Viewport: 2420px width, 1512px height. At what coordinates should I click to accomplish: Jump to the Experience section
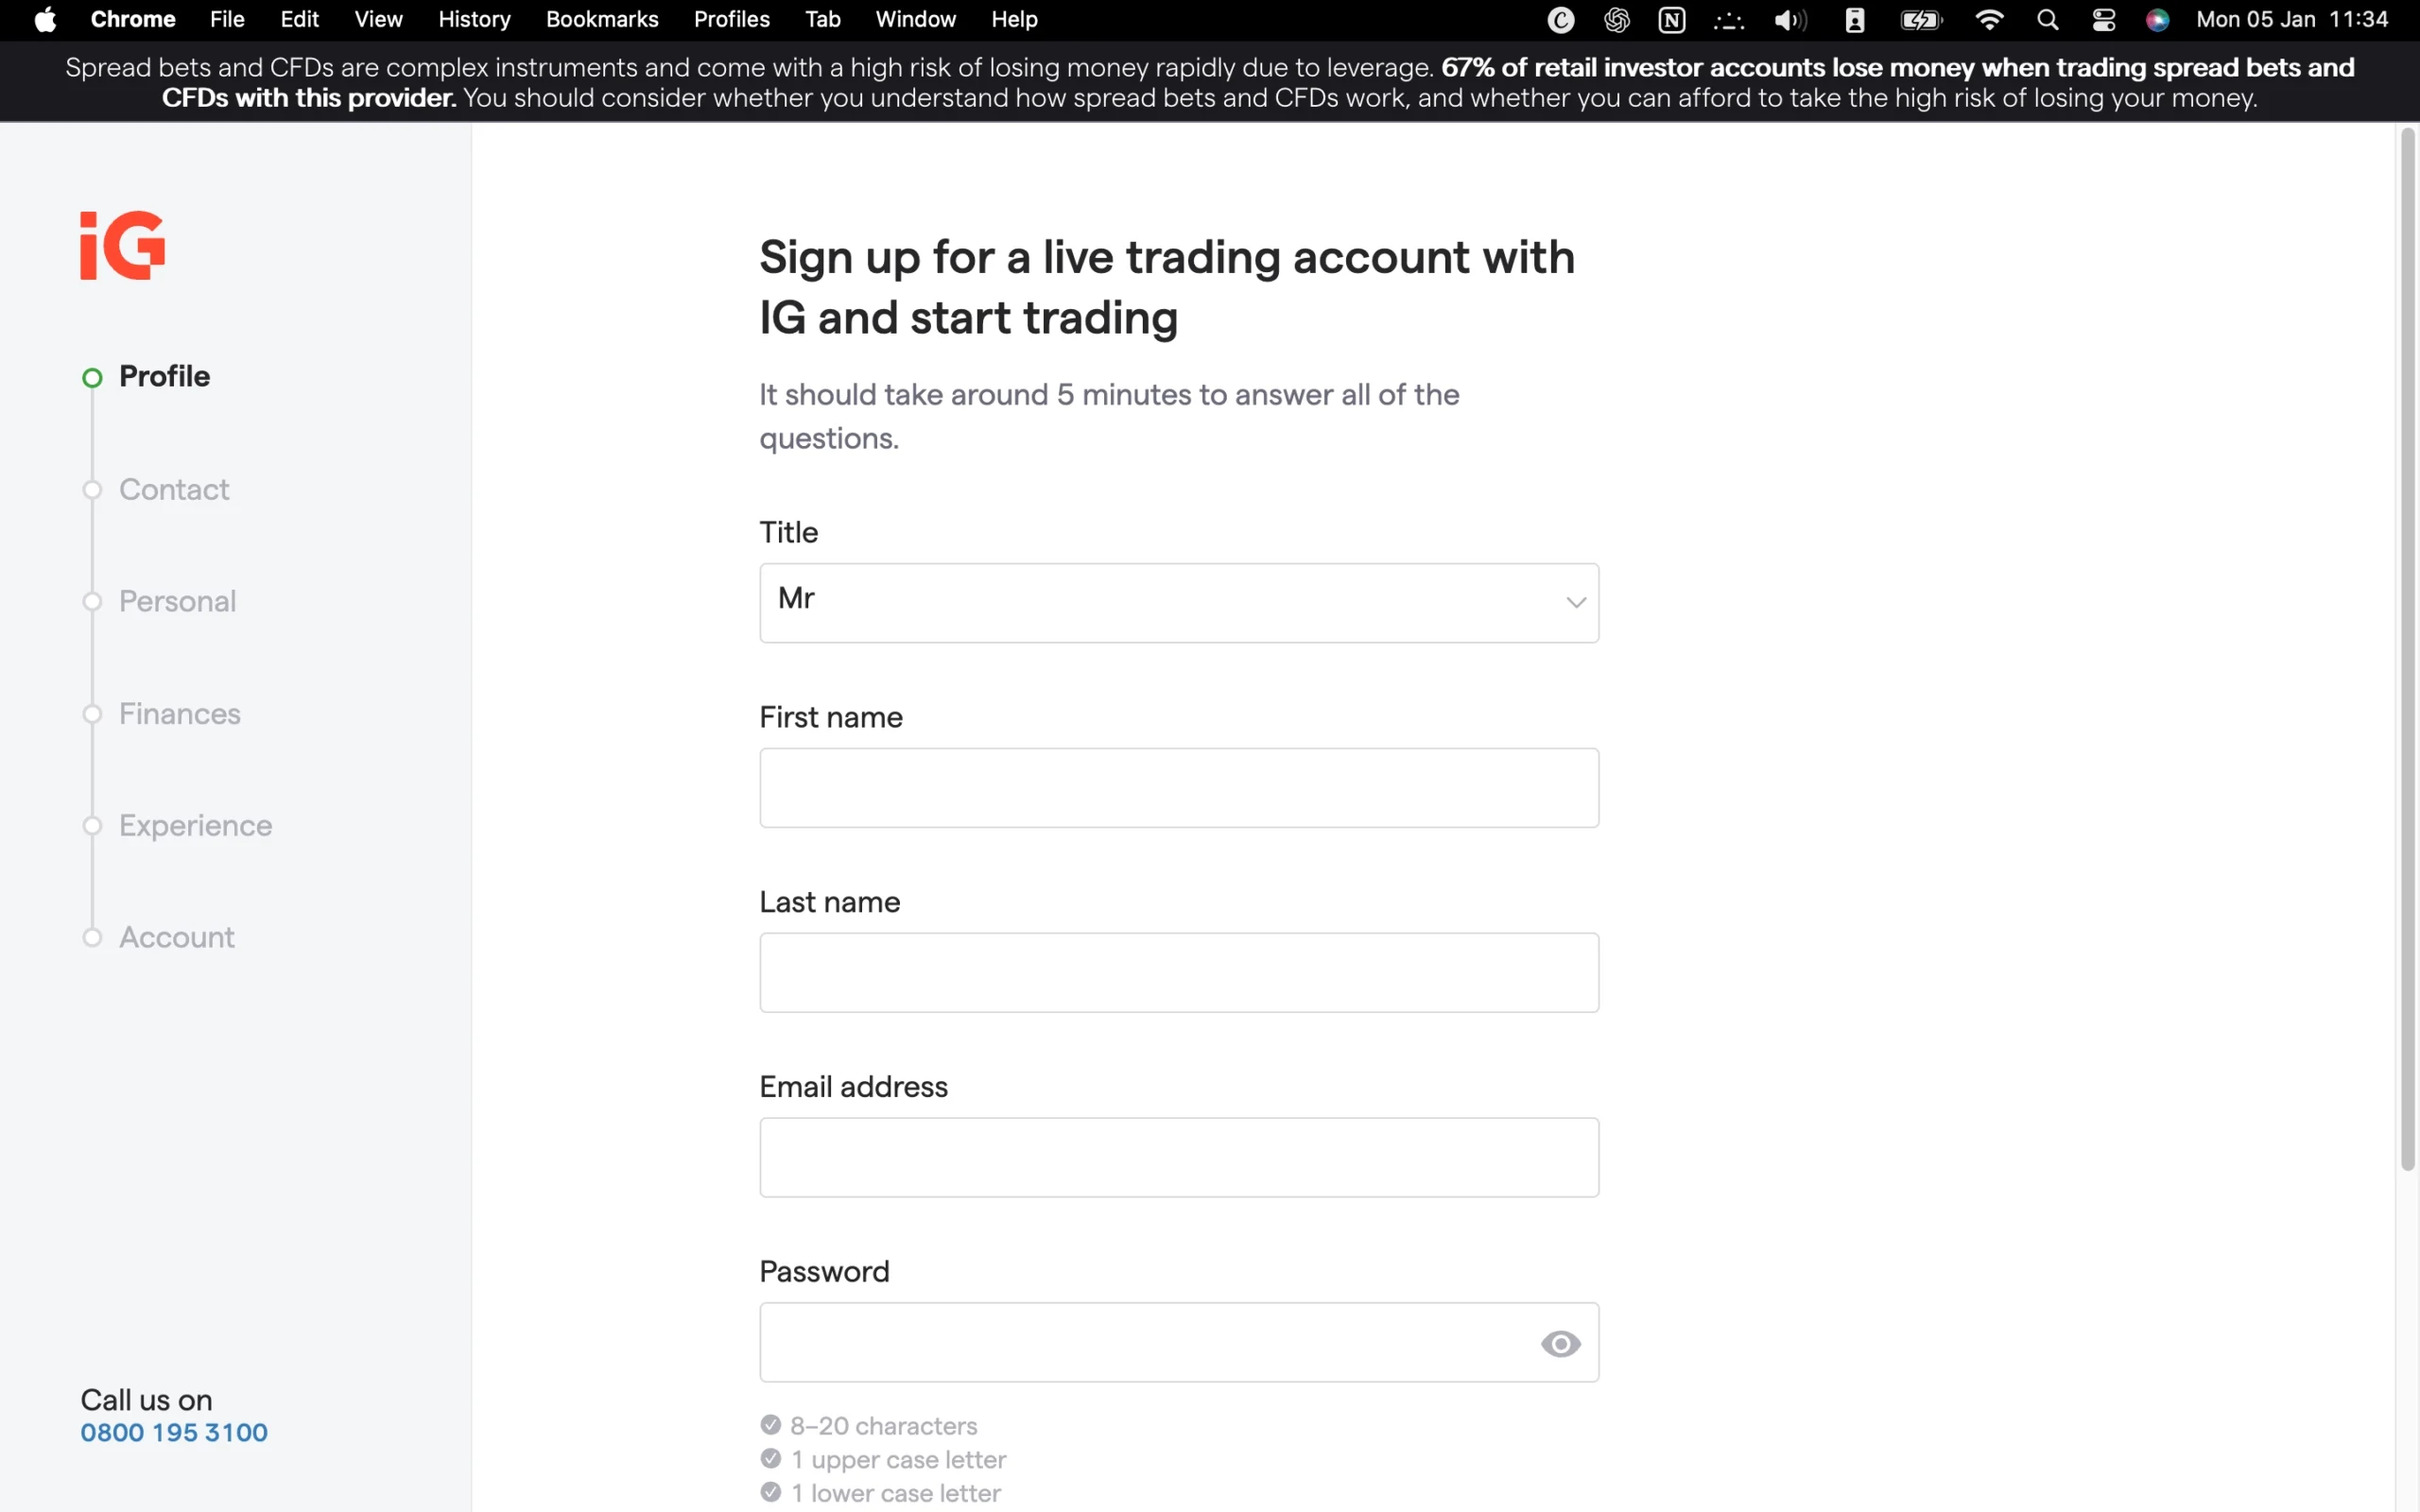coord(91,825)
